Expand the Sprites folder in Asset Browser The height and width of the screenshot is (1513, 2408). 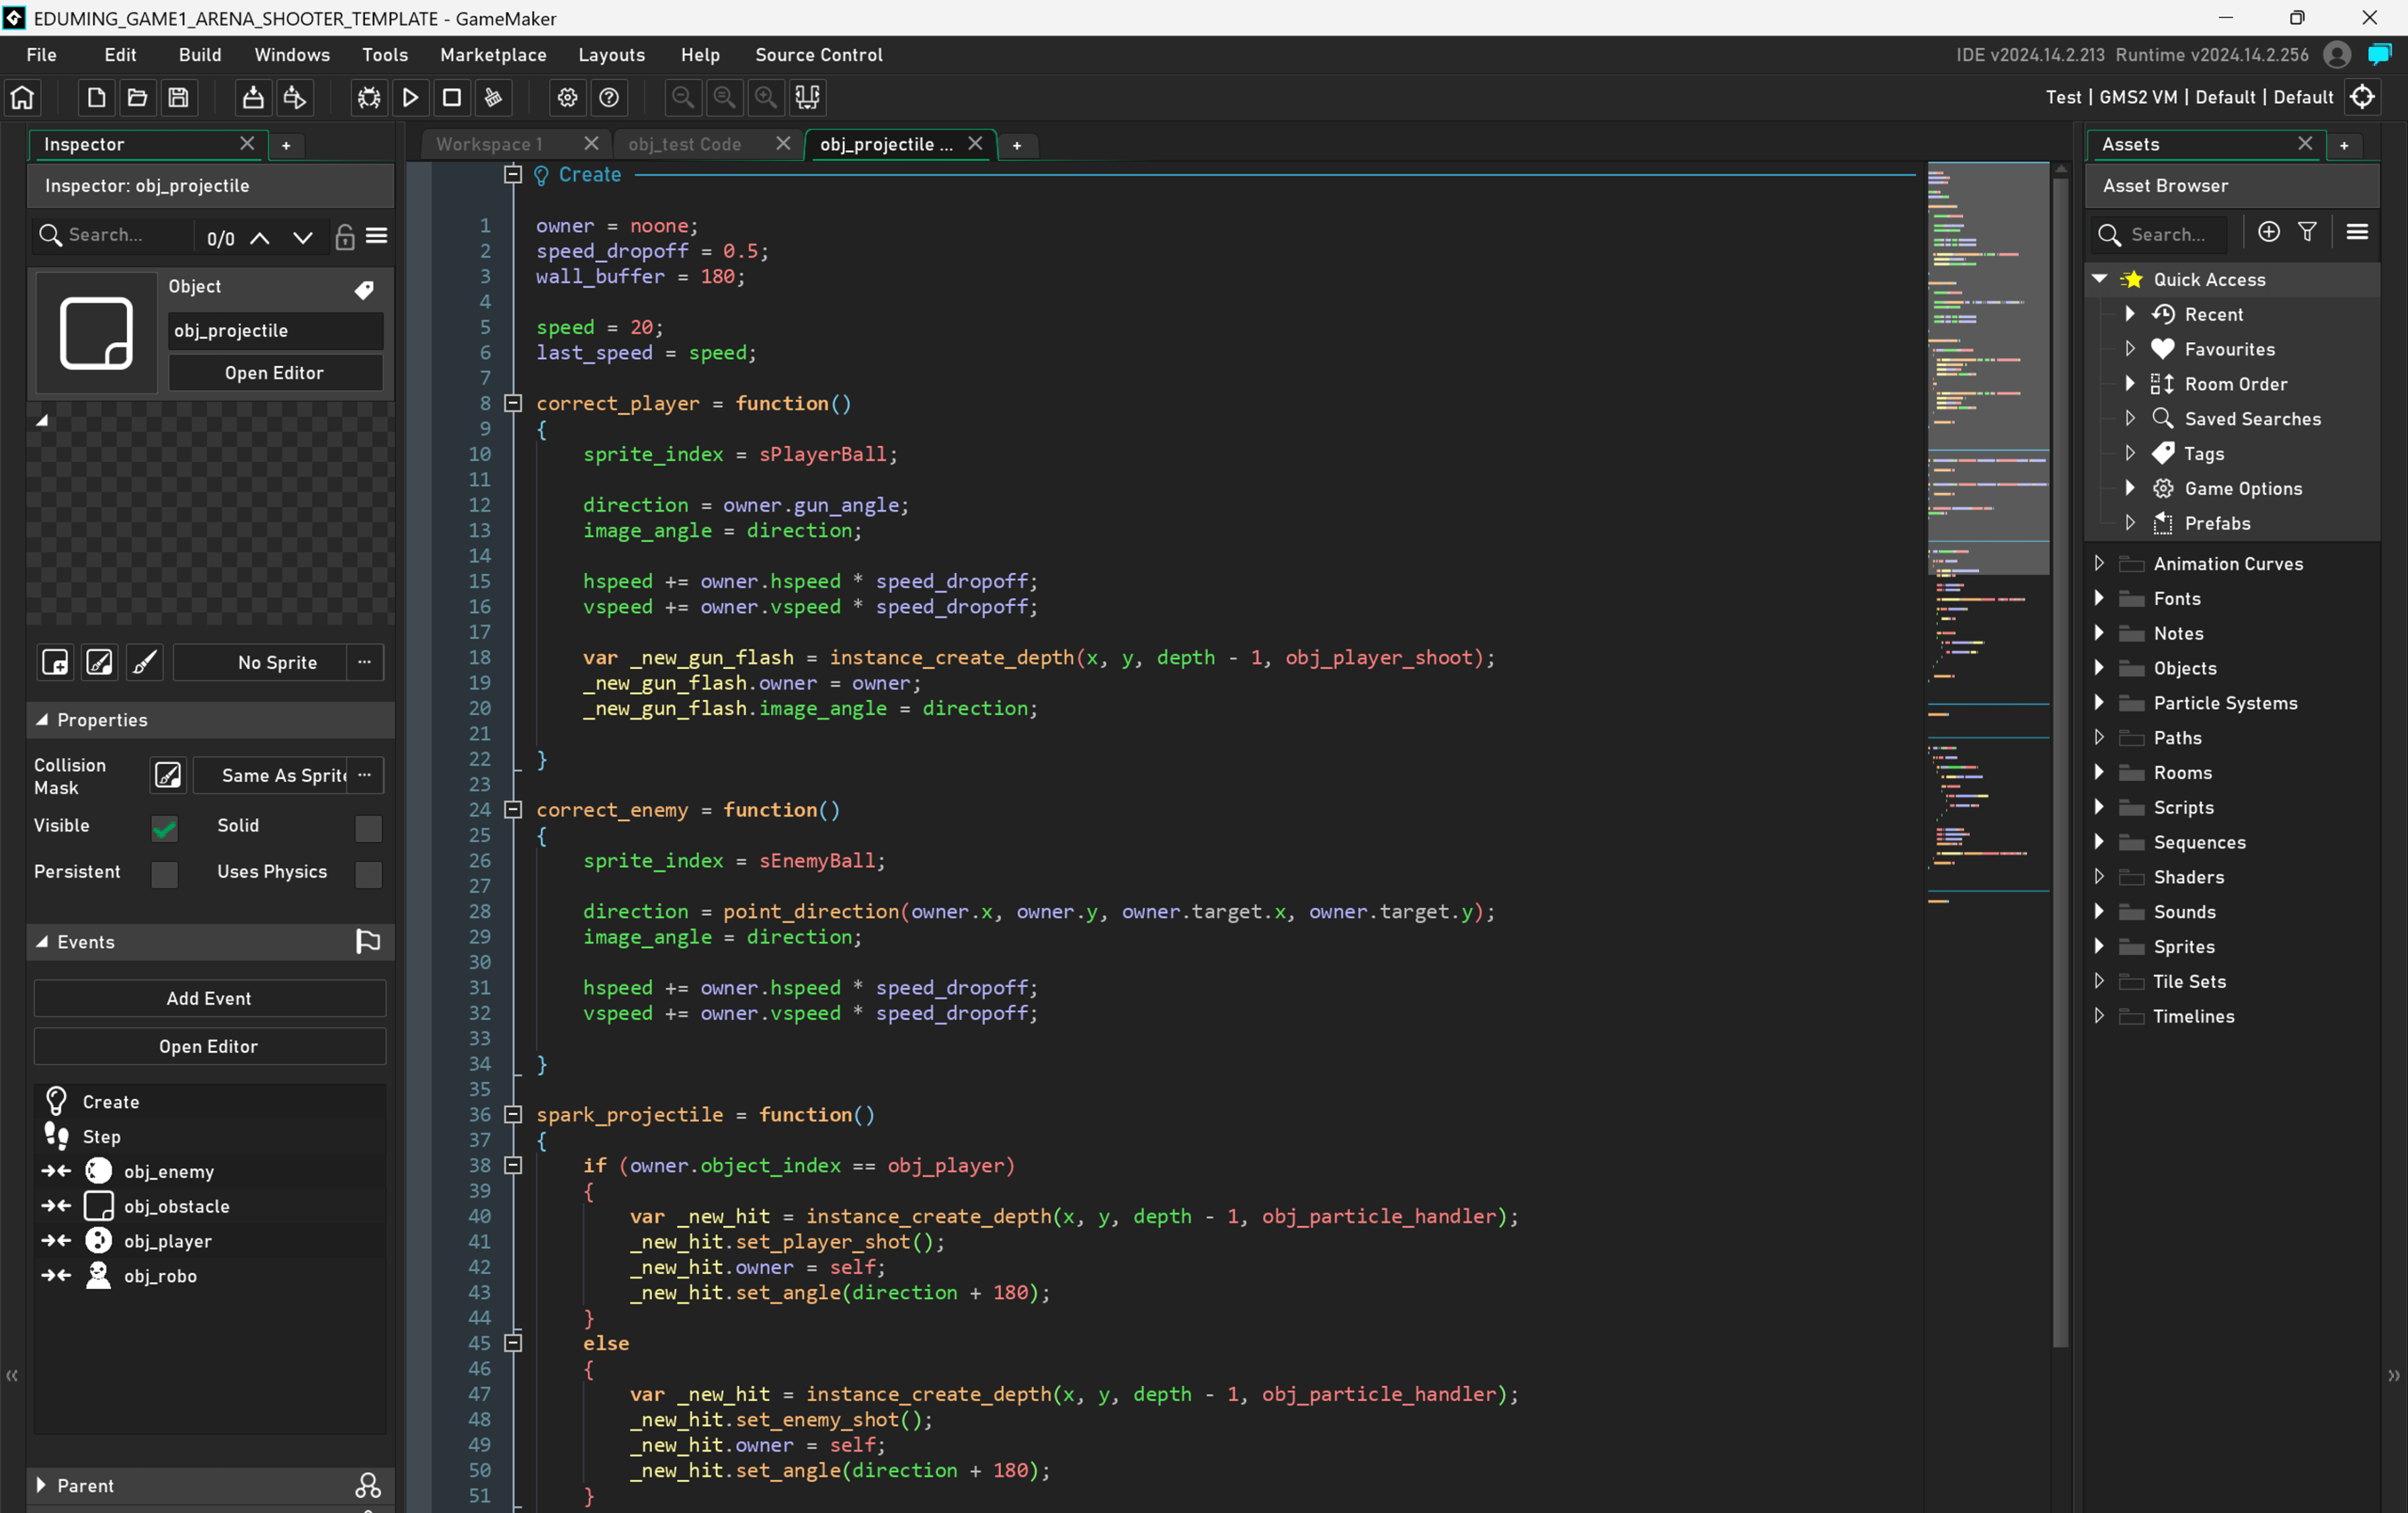(x=2099, y=946)
